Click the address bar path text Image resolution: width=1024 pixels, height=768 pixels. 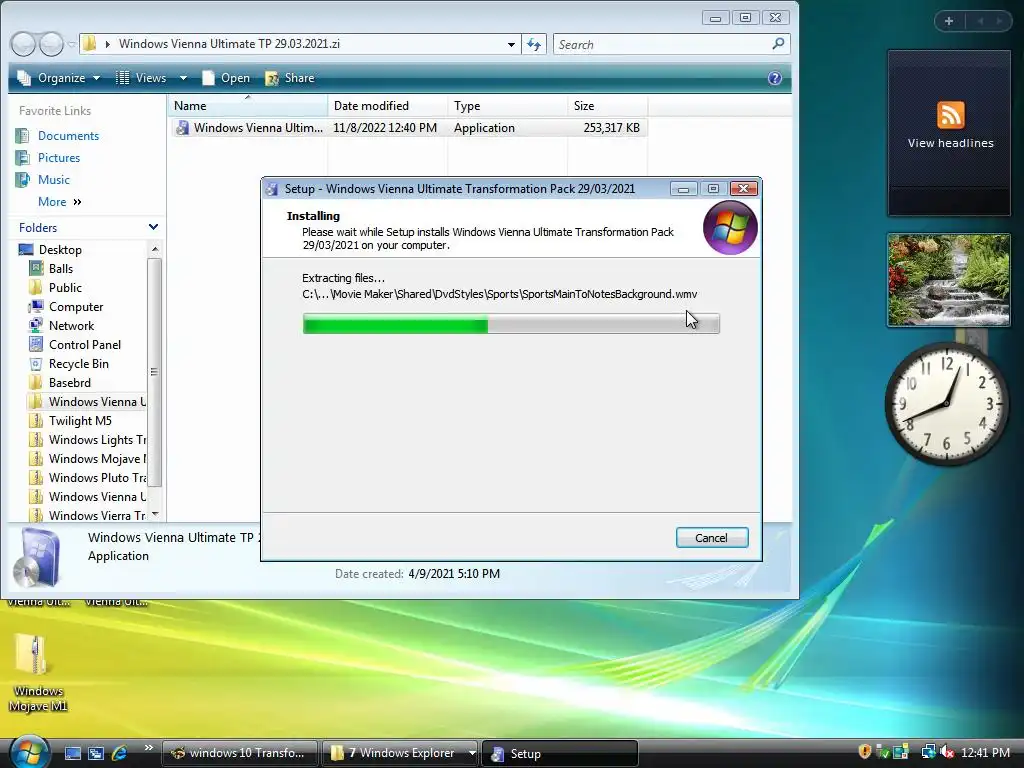point(229,44)
